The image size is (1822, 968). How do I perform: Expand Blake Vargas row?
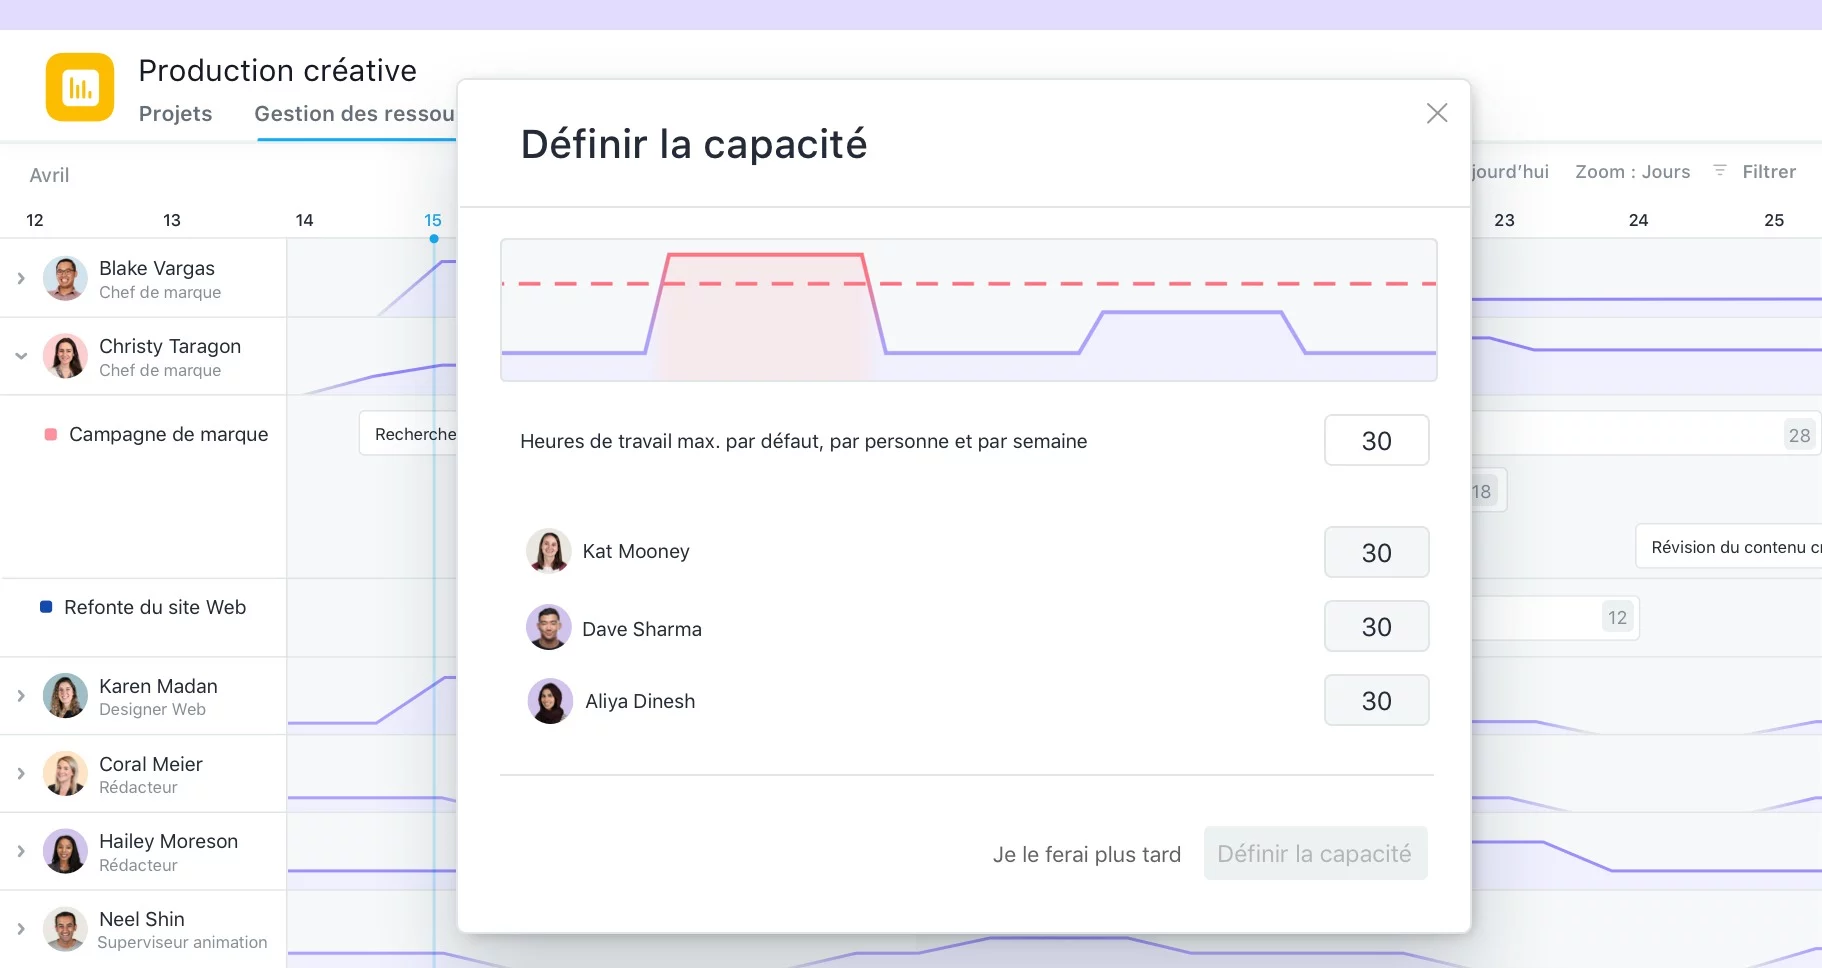point(21,278)
